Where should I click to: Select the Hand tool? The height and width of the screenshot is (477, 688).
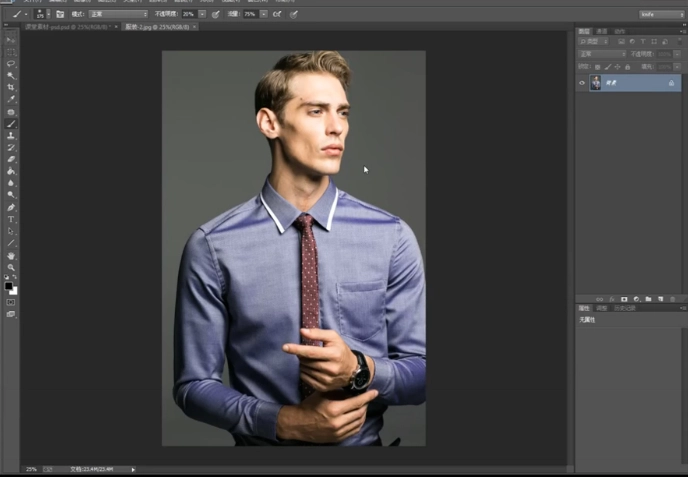click(x=11, y=255)
